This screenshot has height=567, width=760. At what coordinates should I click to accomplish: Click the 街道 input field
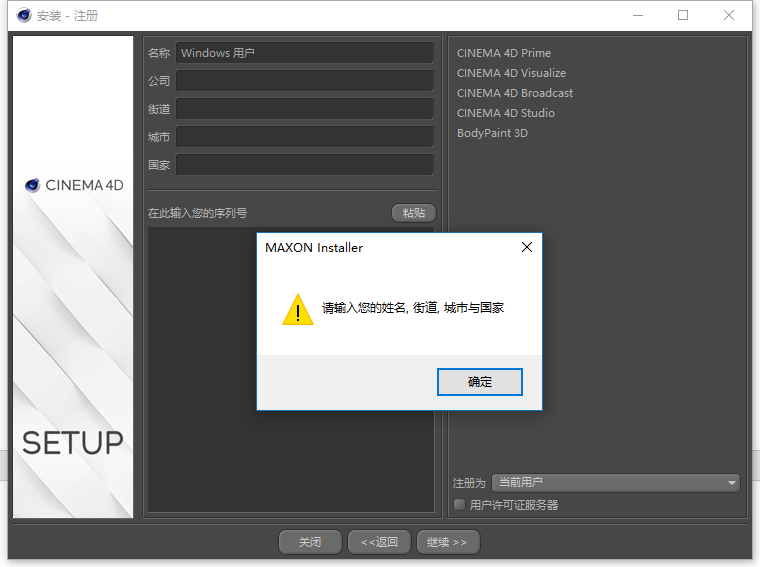(304, 109)
